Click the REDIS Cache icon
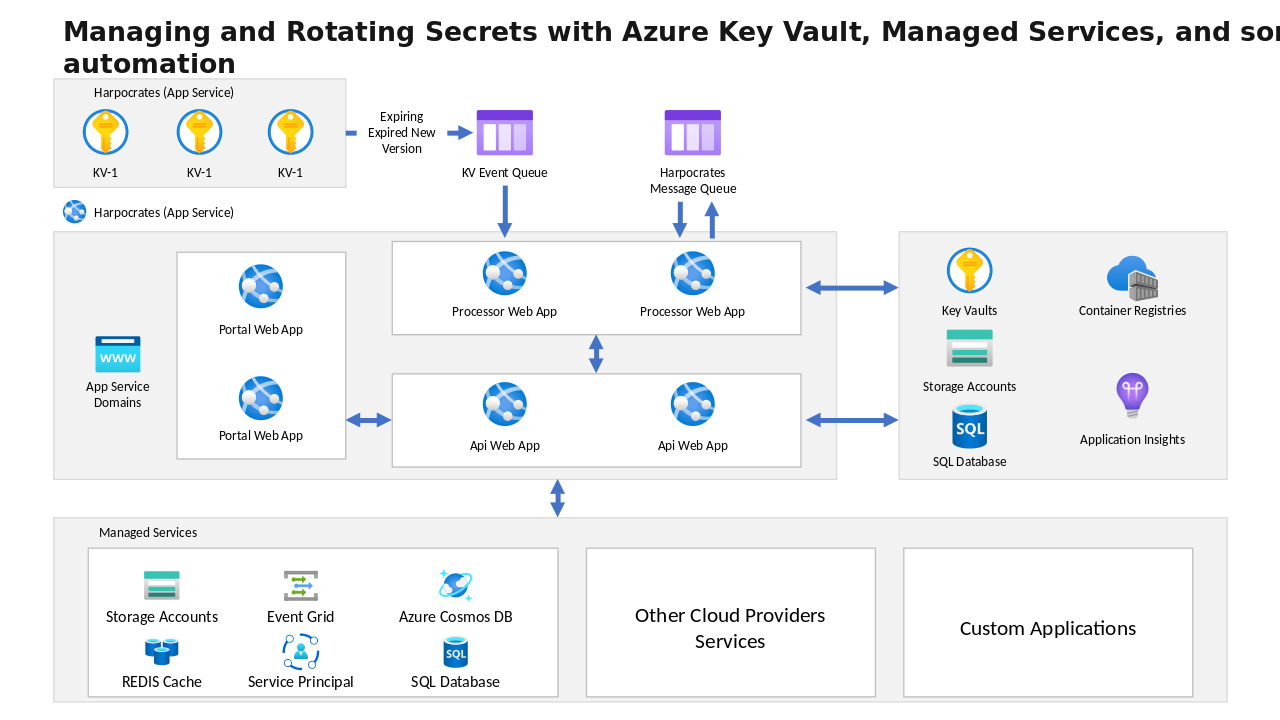The height and width of the screenshot is (720, 1280). [x=162, y=652]
